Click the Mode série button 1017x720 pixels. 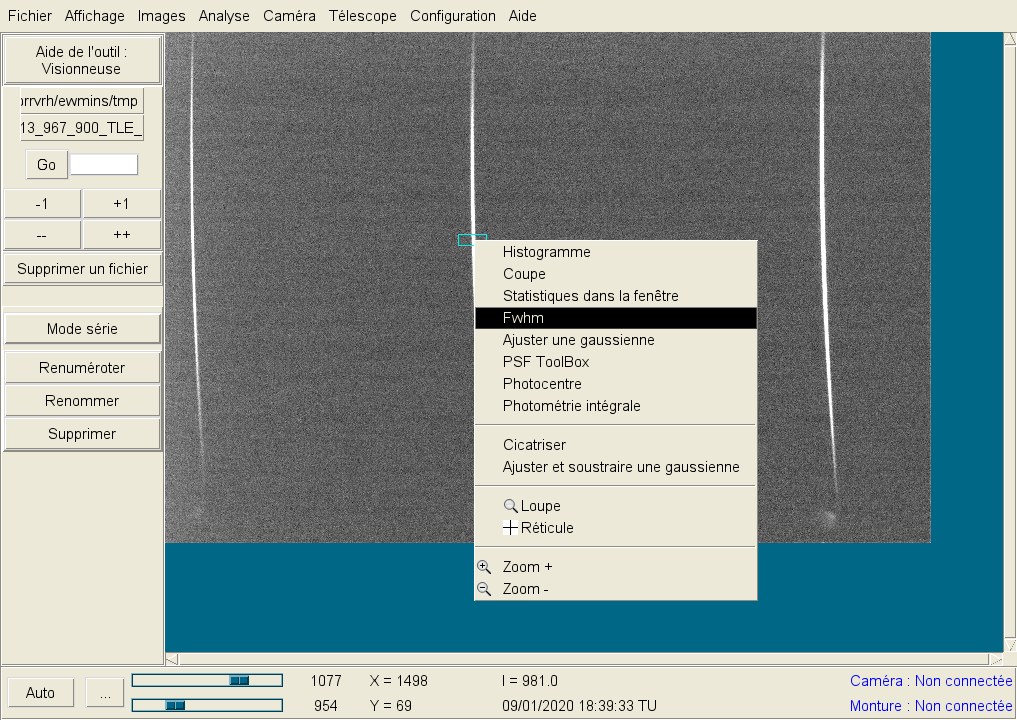(x=82, y=329)
